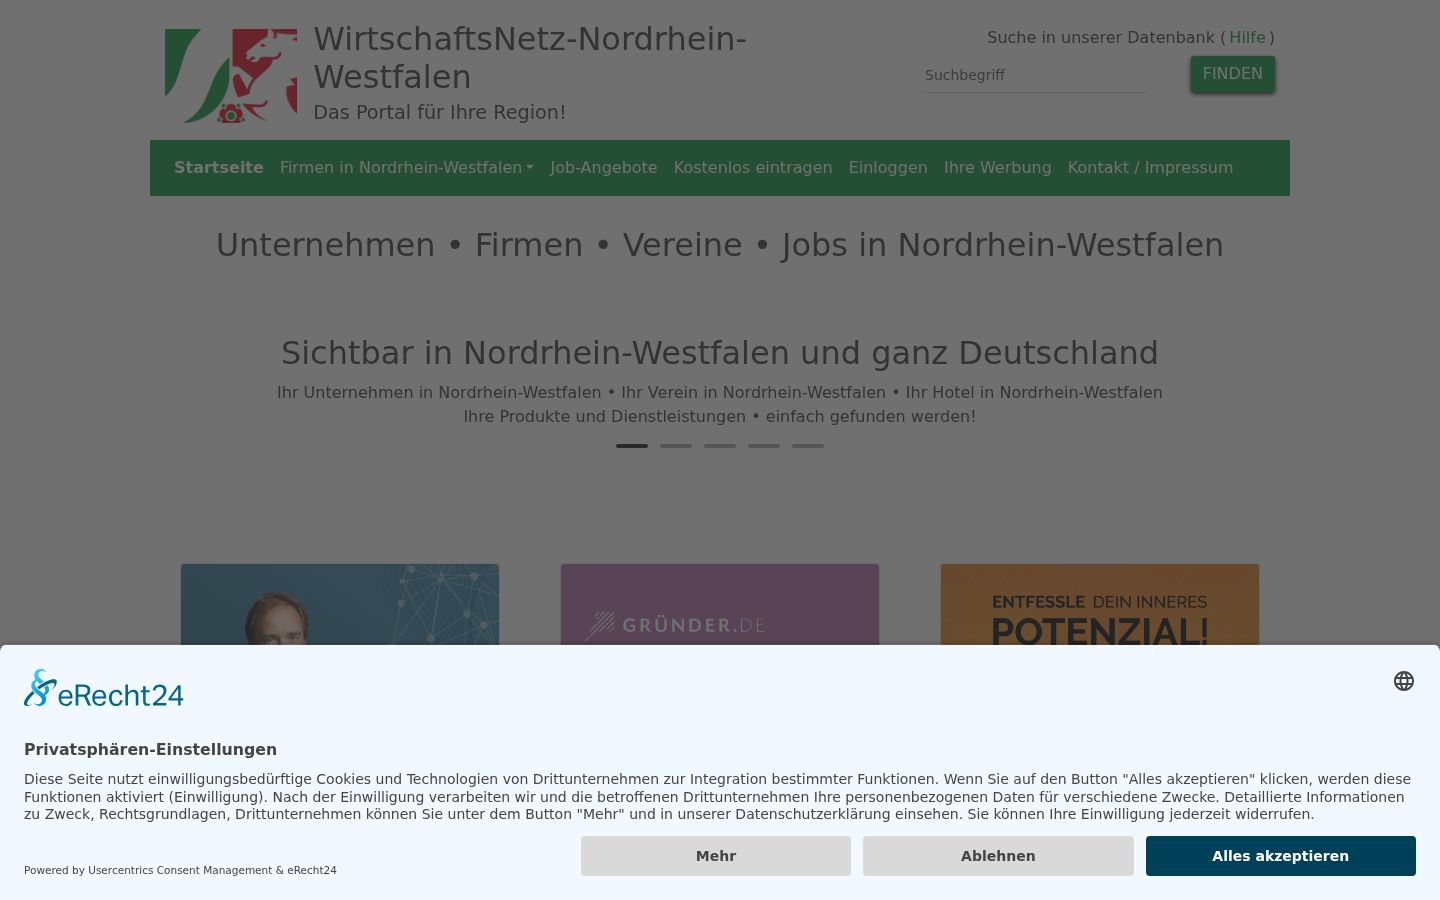Open Ihre Werbung menu item
1440x900 pixels.
click(x=998, y=168)
